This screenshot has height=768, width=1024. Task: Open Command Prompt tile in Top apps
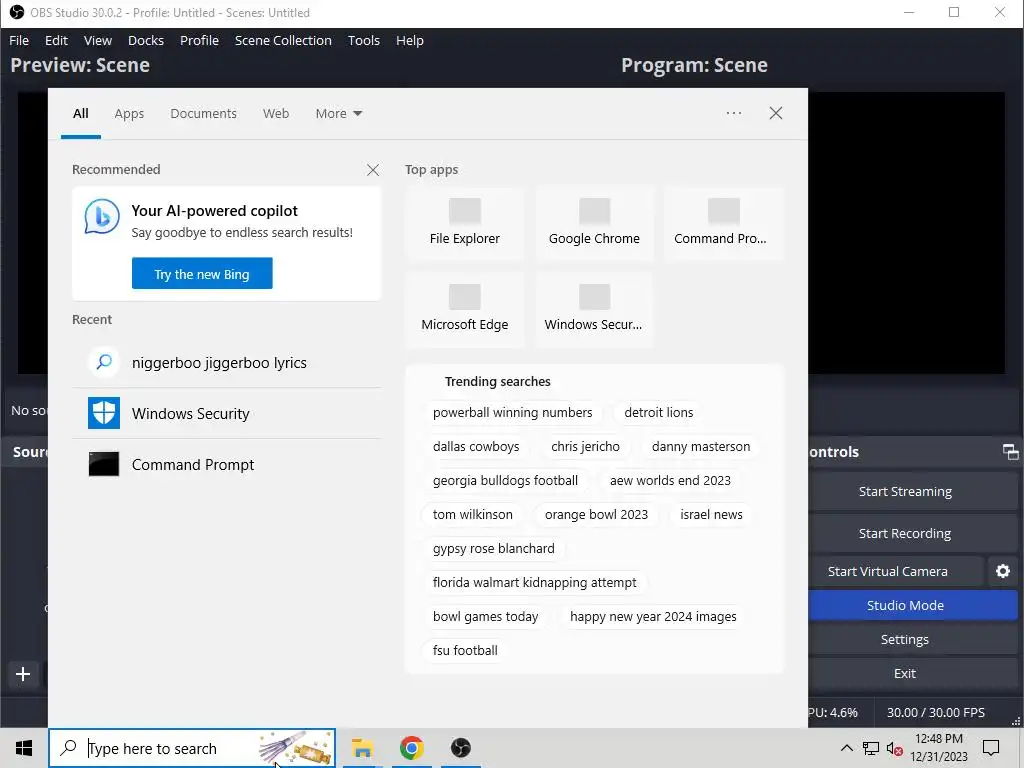pos(724,223)
